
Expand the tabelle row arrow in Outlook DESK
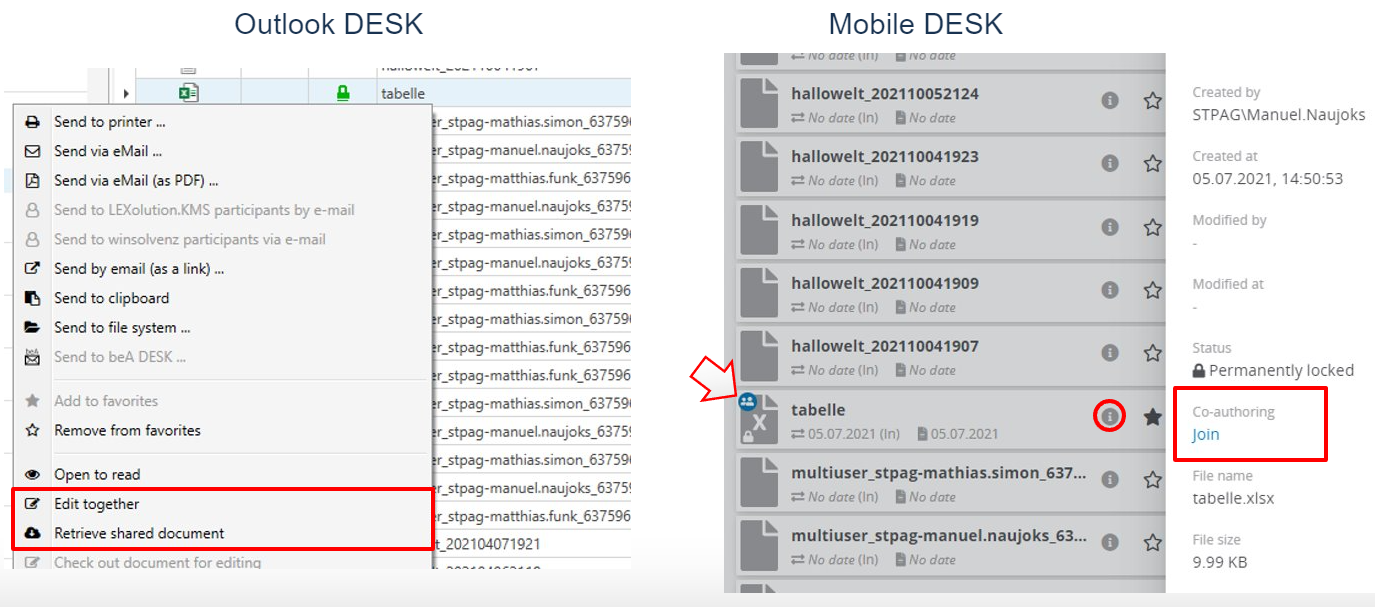click(x=126, y=94)
